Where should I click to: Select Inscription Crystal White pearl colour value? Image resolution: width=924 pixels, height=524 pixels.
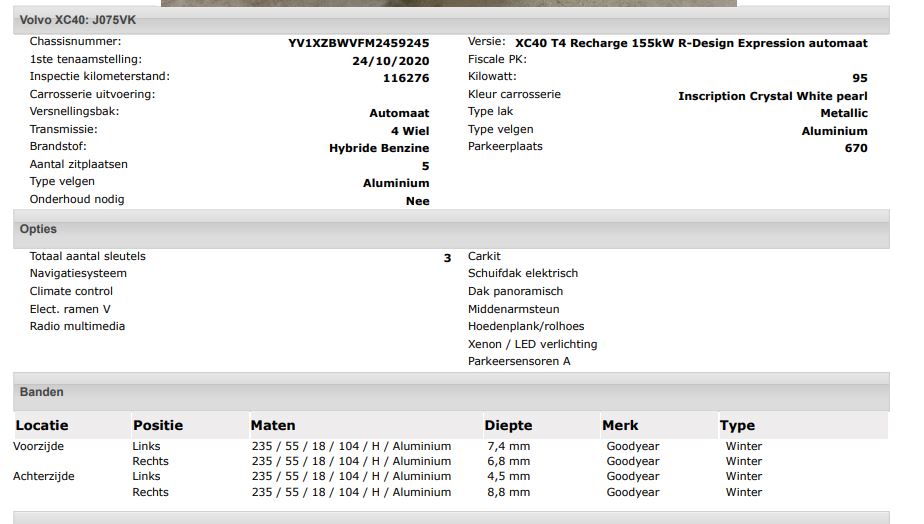coord(772,96)
